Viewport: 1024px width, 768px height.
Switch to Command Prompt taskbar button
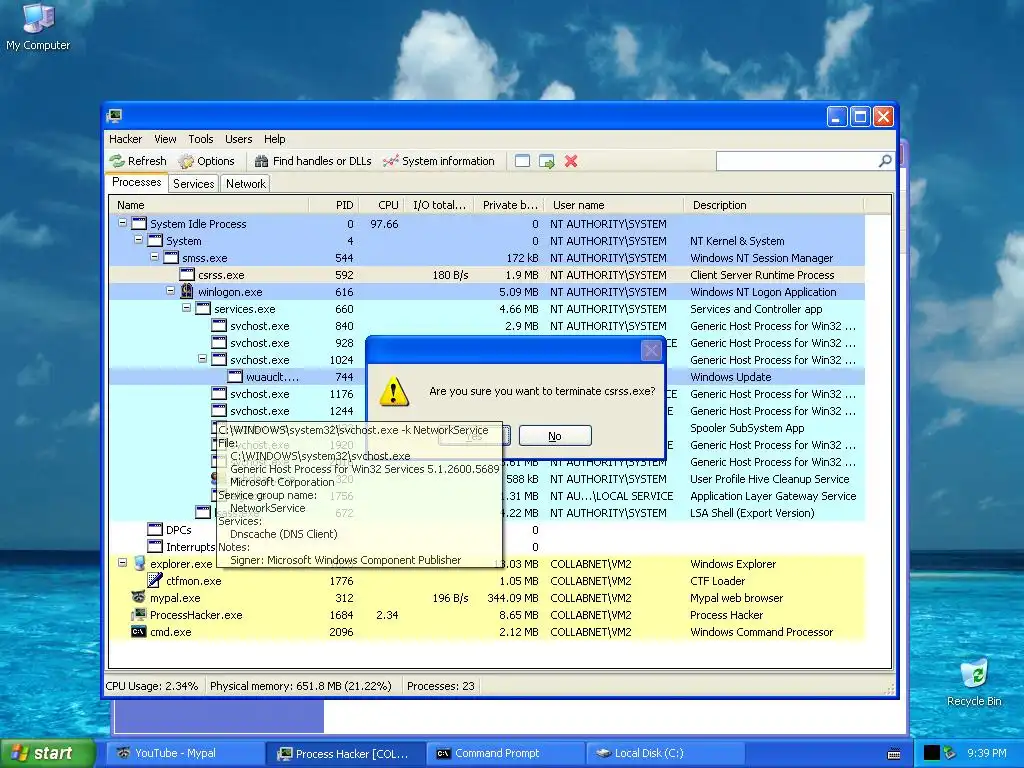(505, 753)
